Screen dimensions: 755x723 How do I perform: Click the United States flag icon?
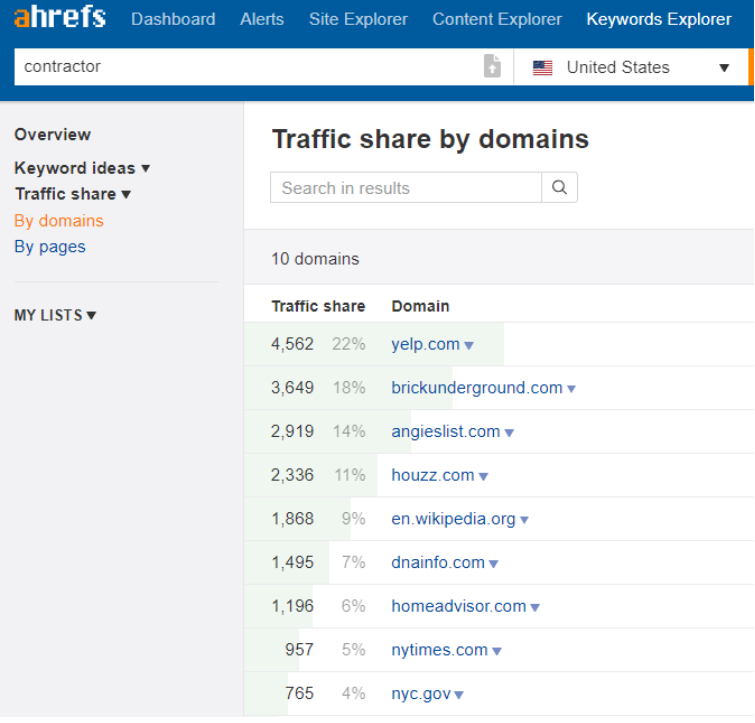(x=543, y=67)
